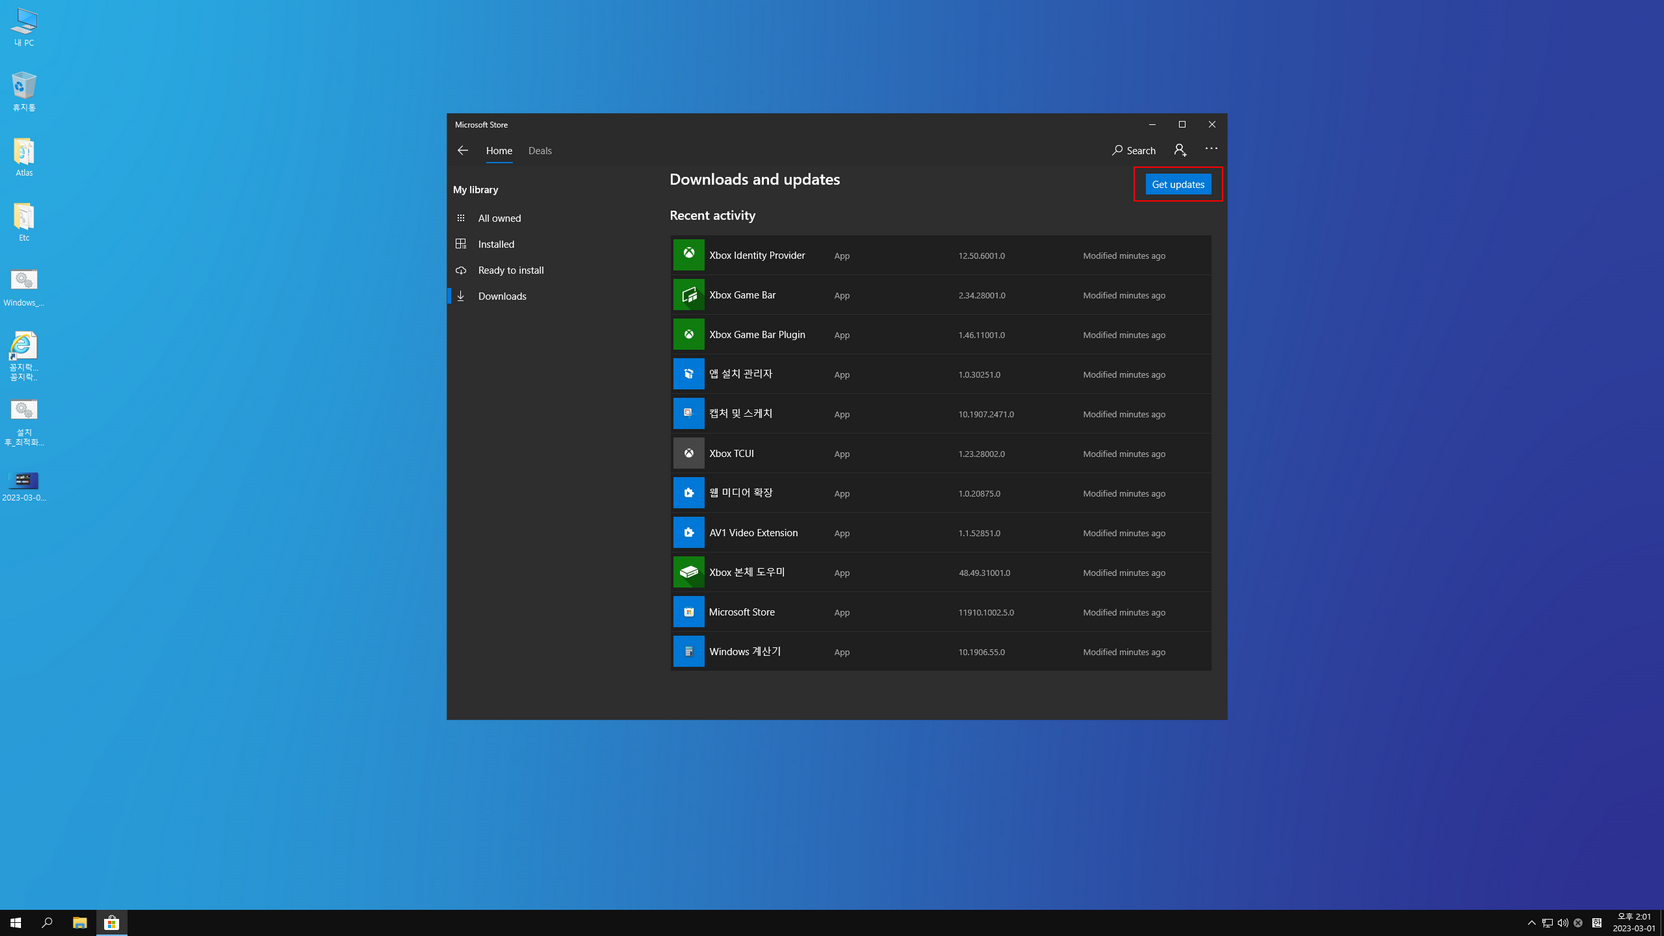
Task: Select the Etc folder icon
Action: click(x=24, y=222)
